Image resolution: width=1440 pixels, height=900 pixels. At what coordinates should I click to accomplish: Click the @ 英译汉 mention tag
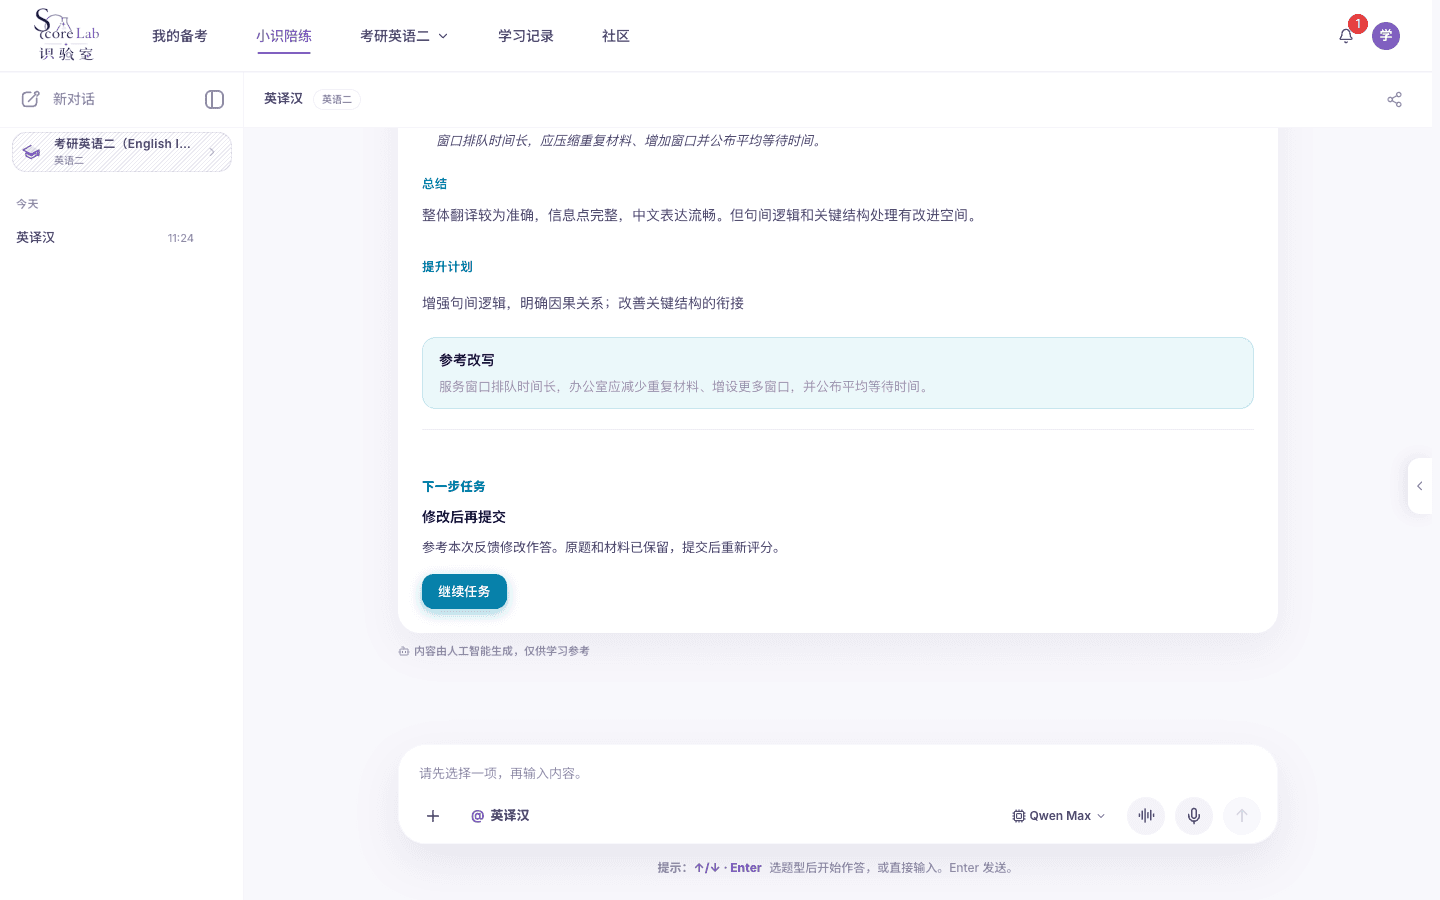(500, 816)
